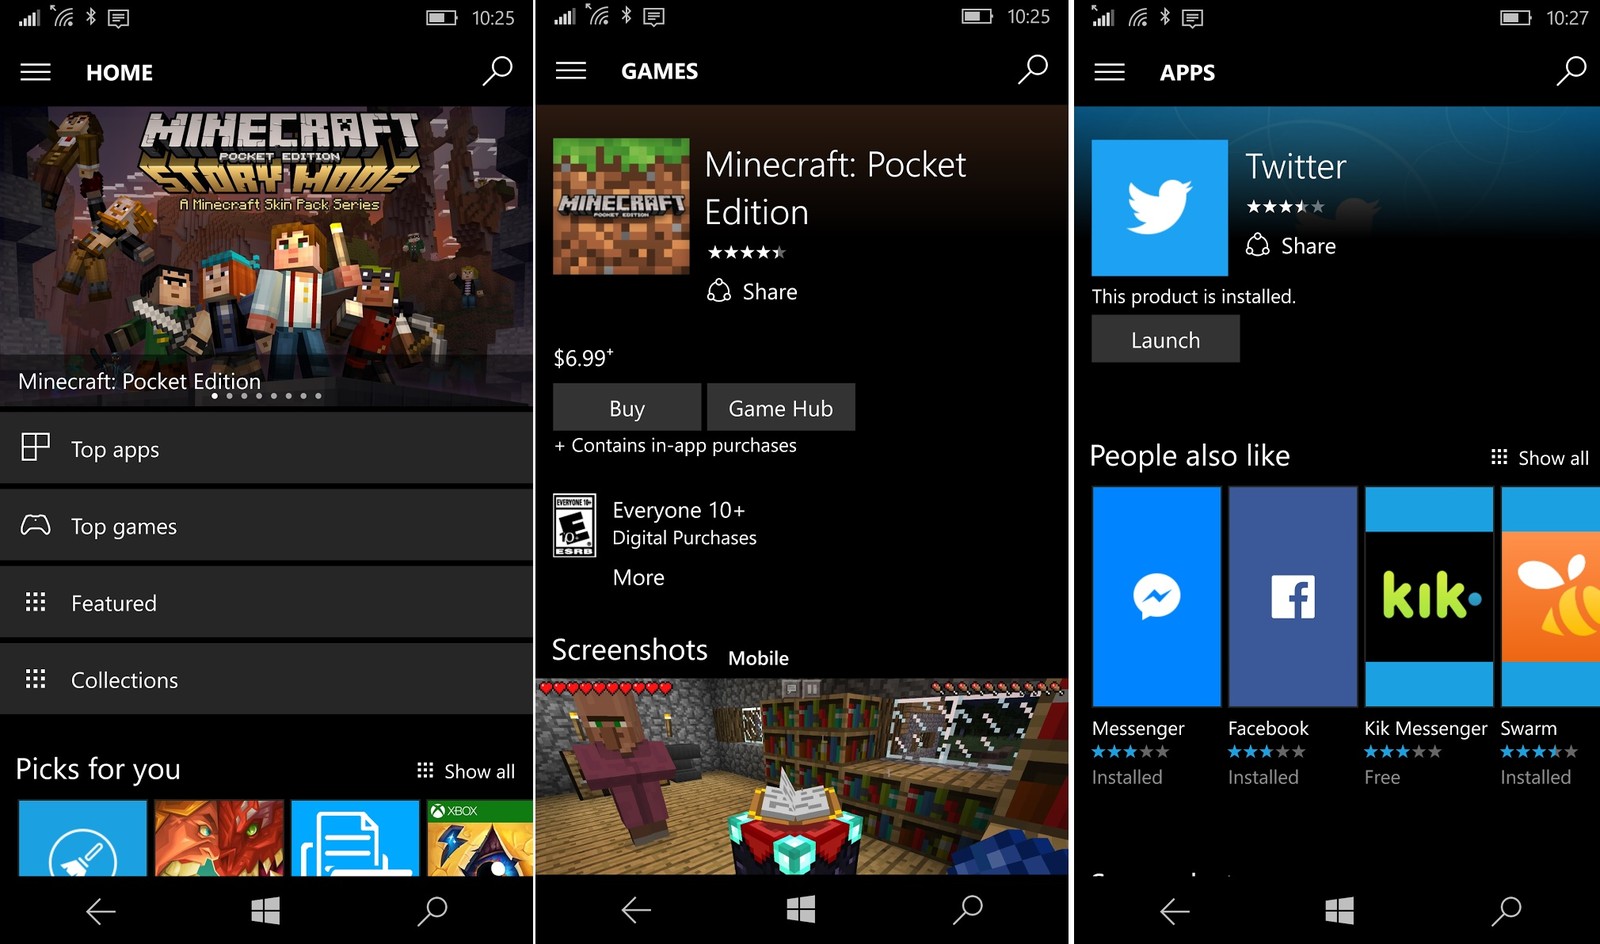This screenshot has width=1600, height=944.
Task: Open Collections section
Action: click(266, 680)
